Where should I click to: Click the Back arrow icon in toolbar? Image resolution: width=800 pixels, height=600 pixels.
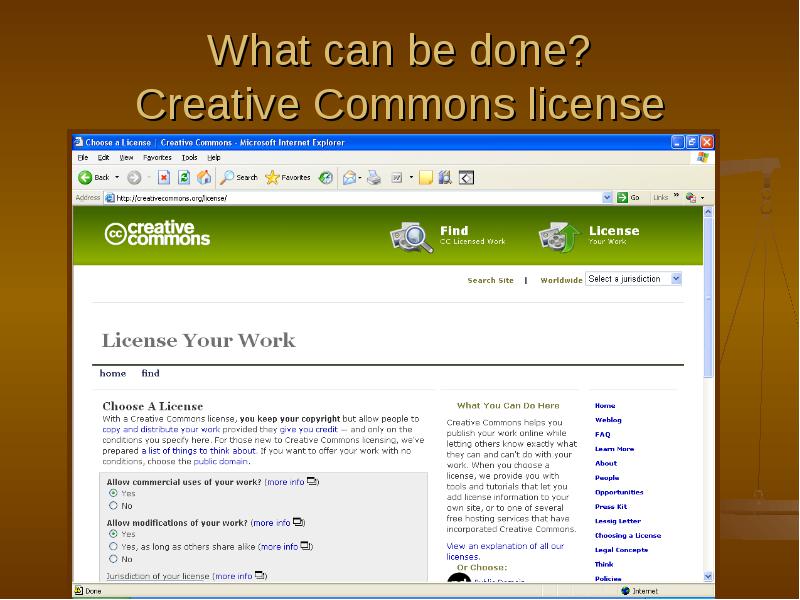[85, 177]
